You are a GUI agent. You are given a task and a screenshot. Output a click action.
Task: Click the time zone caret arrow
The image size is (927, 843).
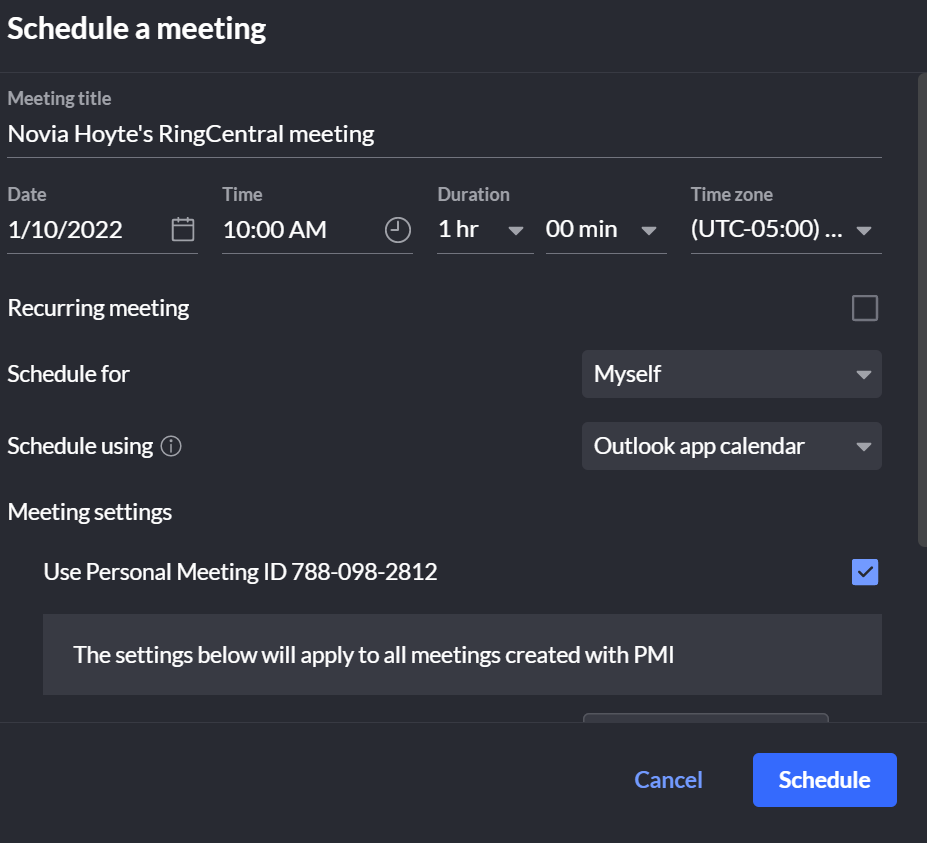863,231
